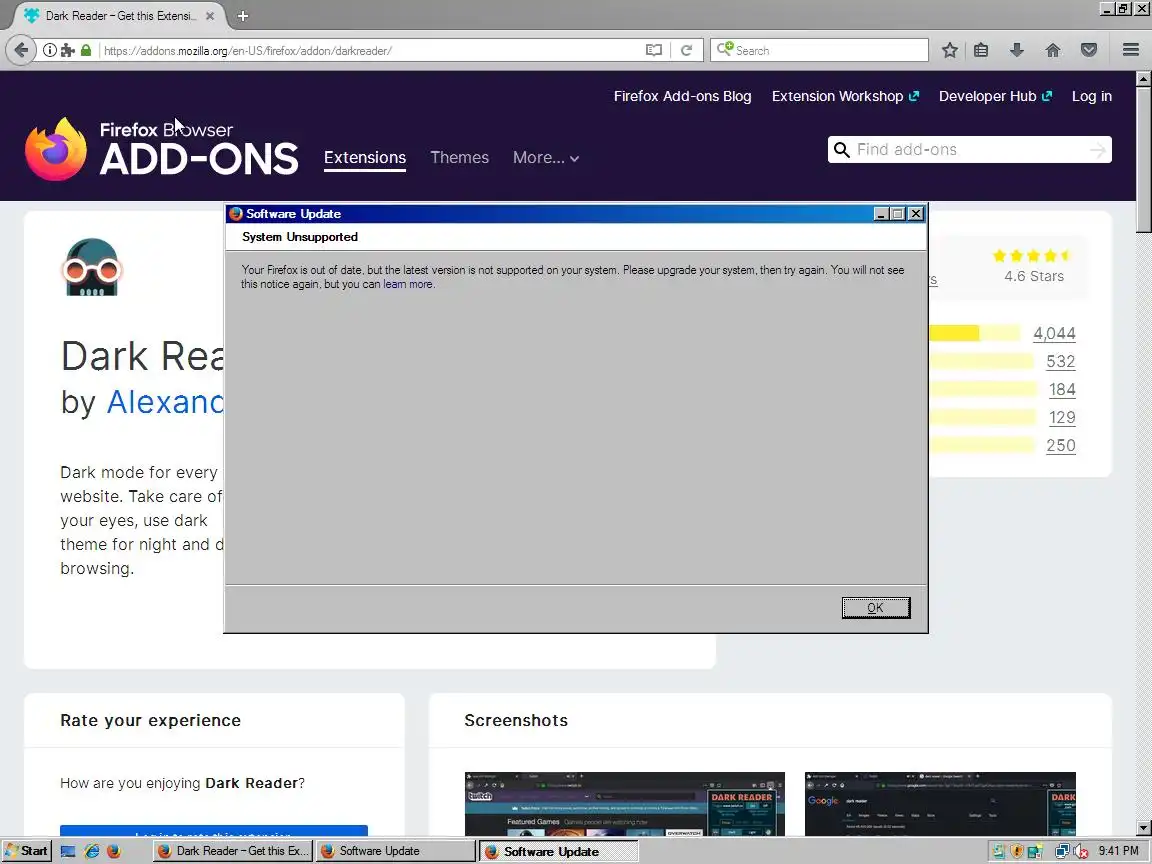Launch Firefox from quick launch
Image resolution: width=1152 pixels, height=864 pixels.
[114, 851]
